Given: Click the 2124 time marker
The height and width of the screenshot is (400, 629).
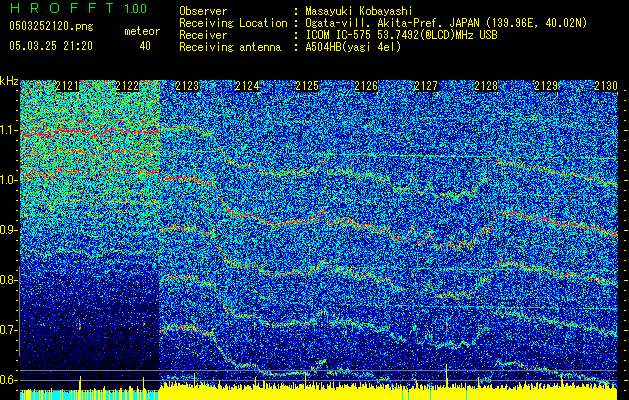Looking at the screenshot, I should coord(247,86).
